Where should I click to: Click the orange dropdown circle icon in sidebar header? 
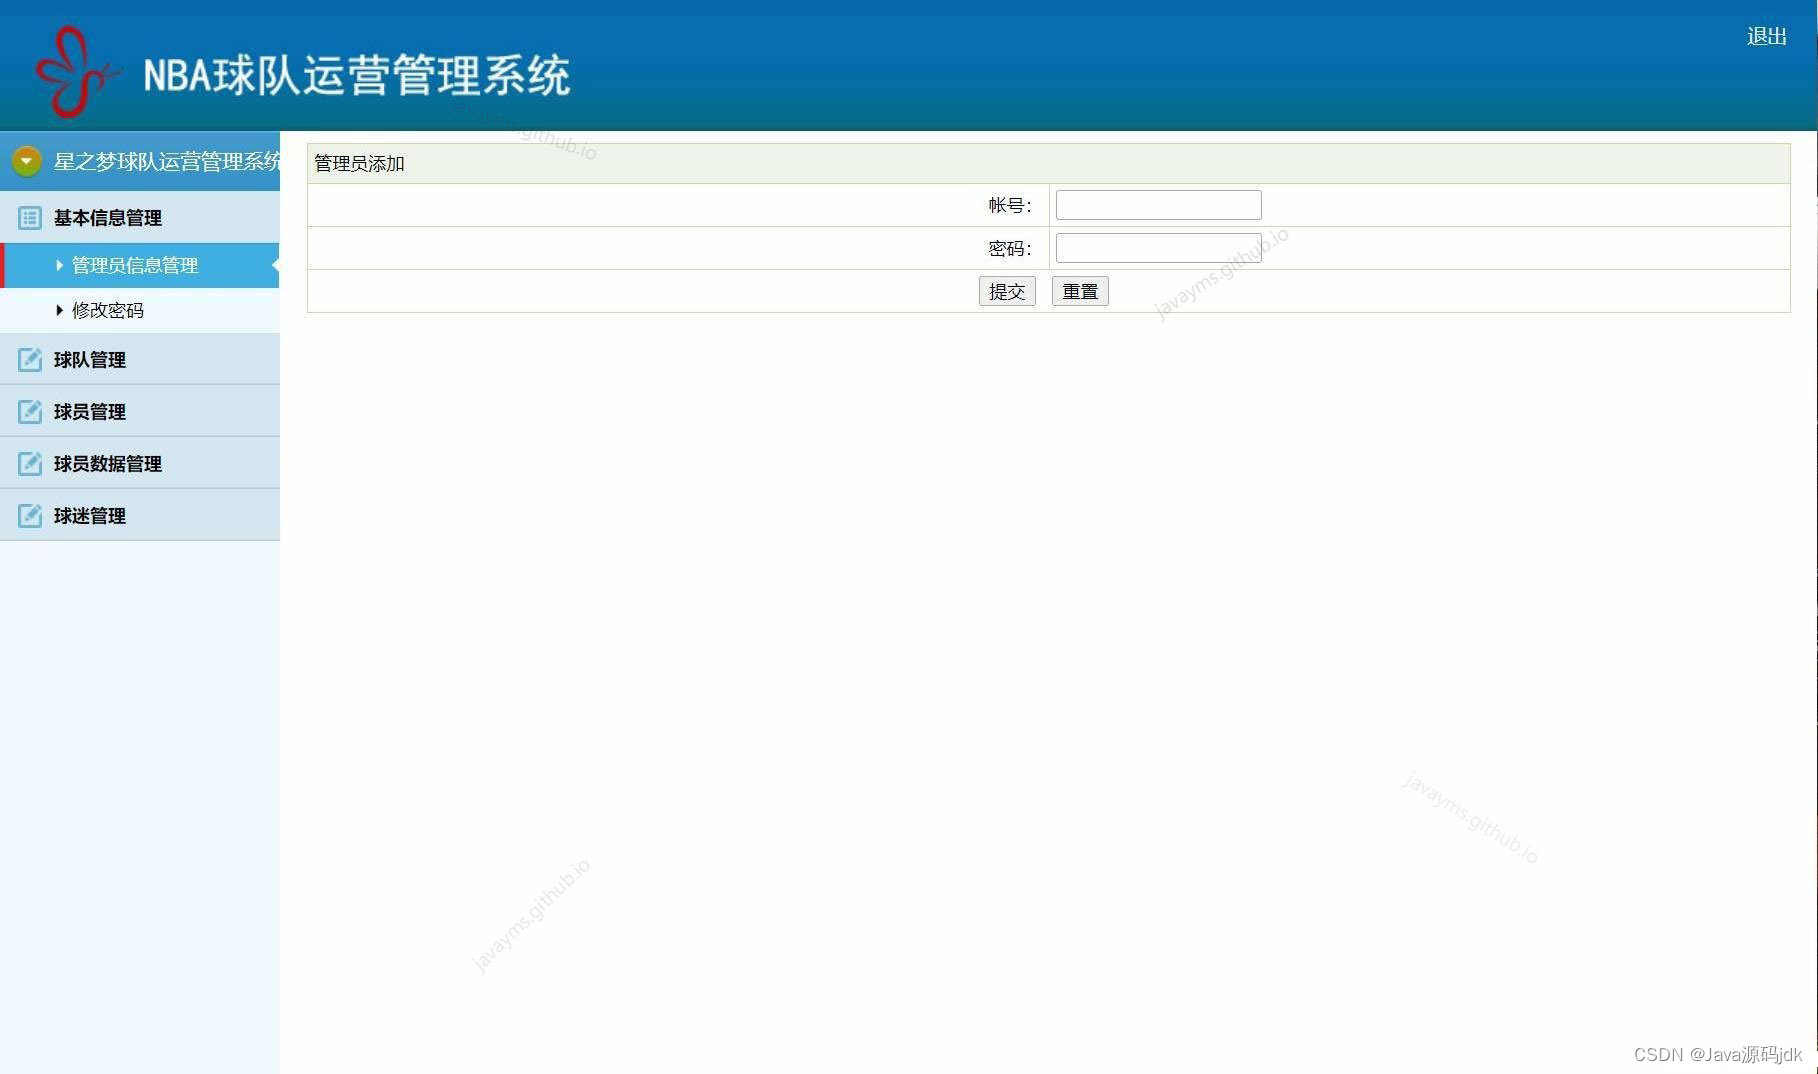[x=27, y=161]
